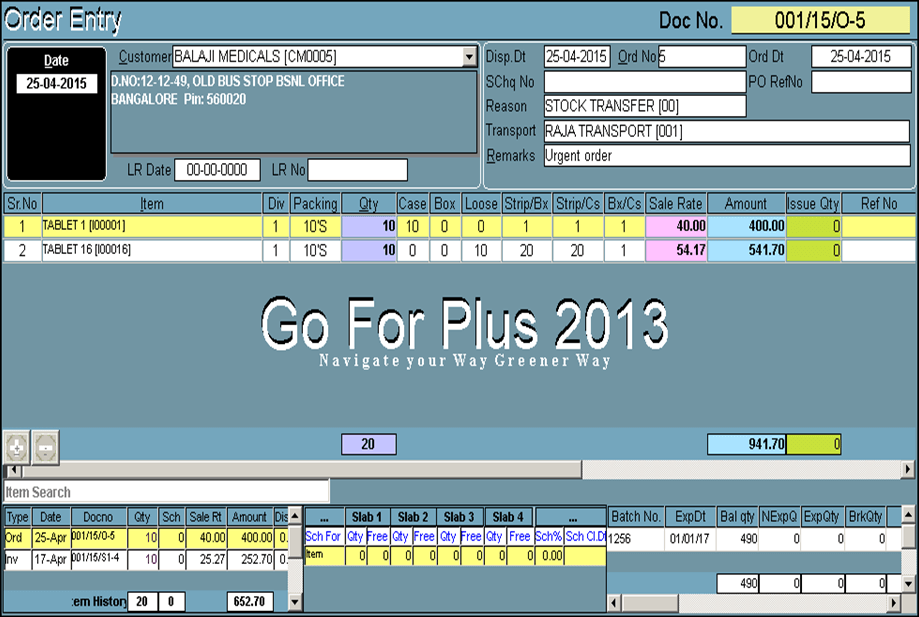This screenshot has width=919, height=617.
Task: Click the Ord No field
Action: [x=702, y=57]
